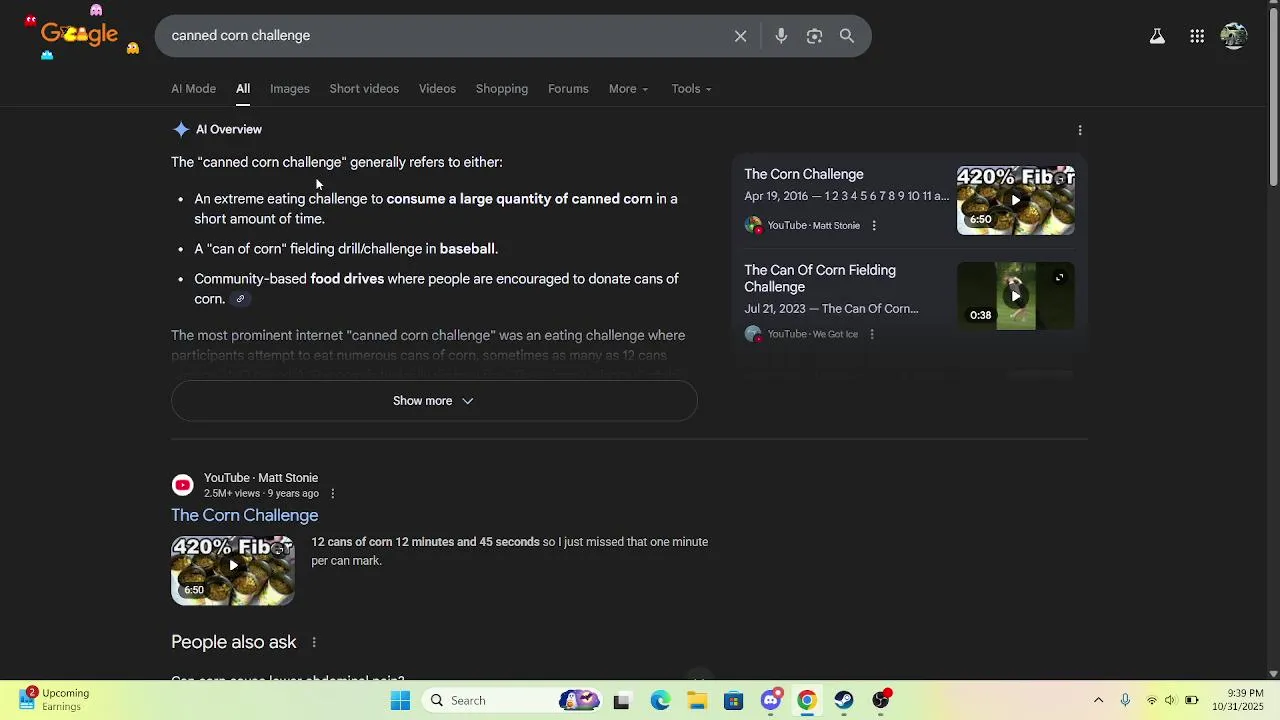This screenshot has height=720, width=1280.
Task: Click the Chrome icon on the taskbar
Action: pyautogui.click(x=807, y=701)
